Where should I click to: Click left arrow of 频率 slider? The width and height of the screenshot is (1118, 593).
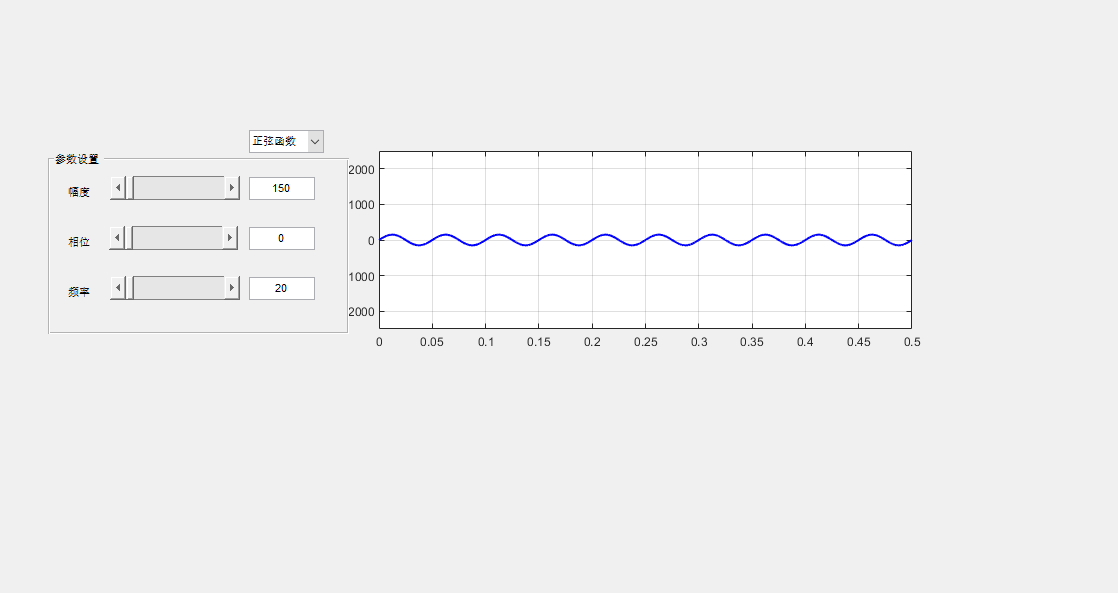118,288
